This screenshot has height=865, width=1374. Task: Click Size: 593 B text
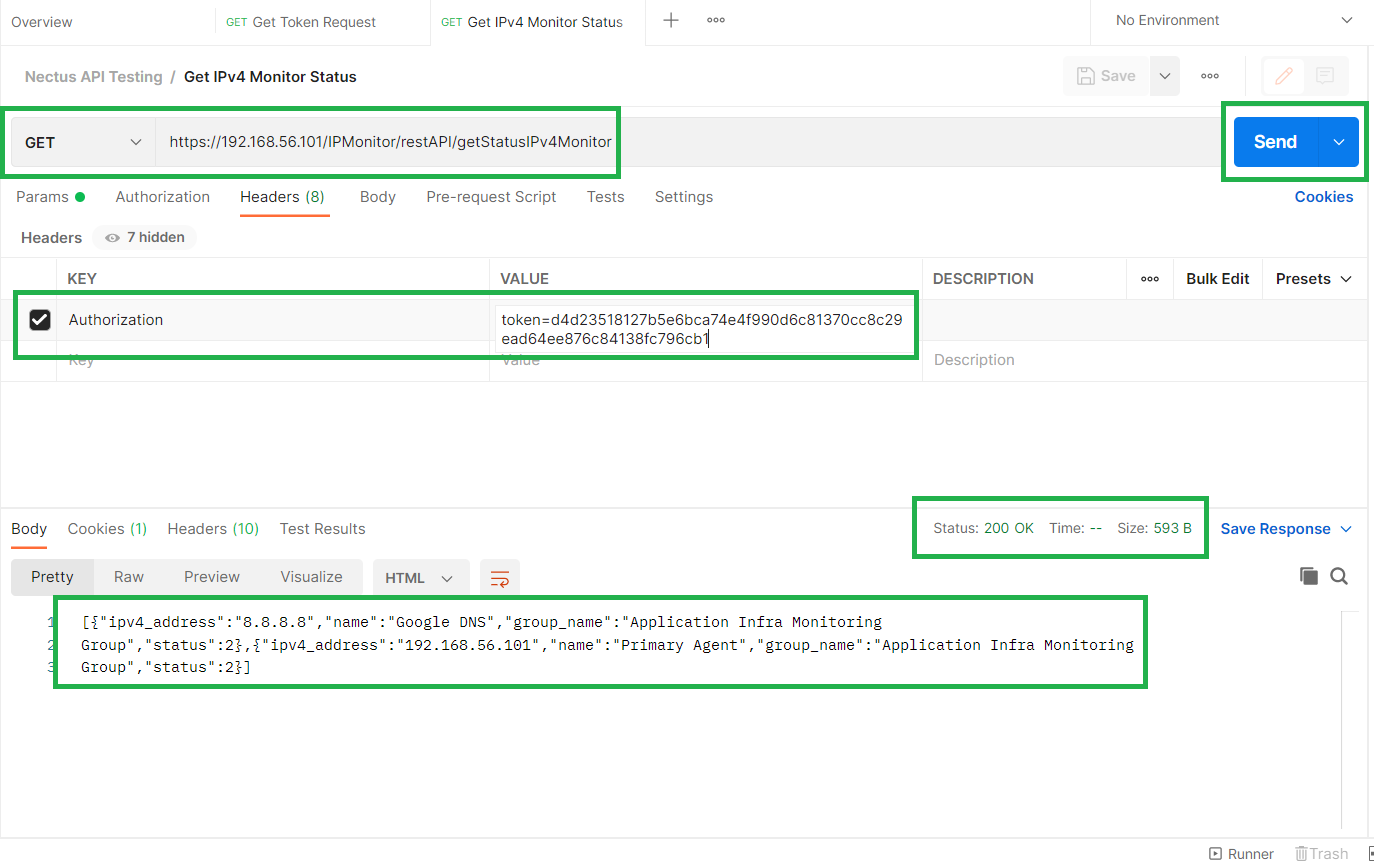tap(1154, 528)
